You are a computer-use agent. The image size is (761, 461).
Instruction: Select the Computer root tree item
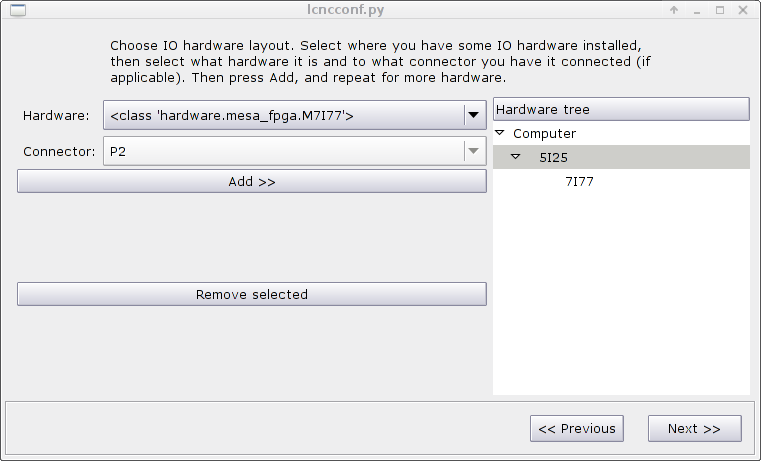tap(544, 133)
